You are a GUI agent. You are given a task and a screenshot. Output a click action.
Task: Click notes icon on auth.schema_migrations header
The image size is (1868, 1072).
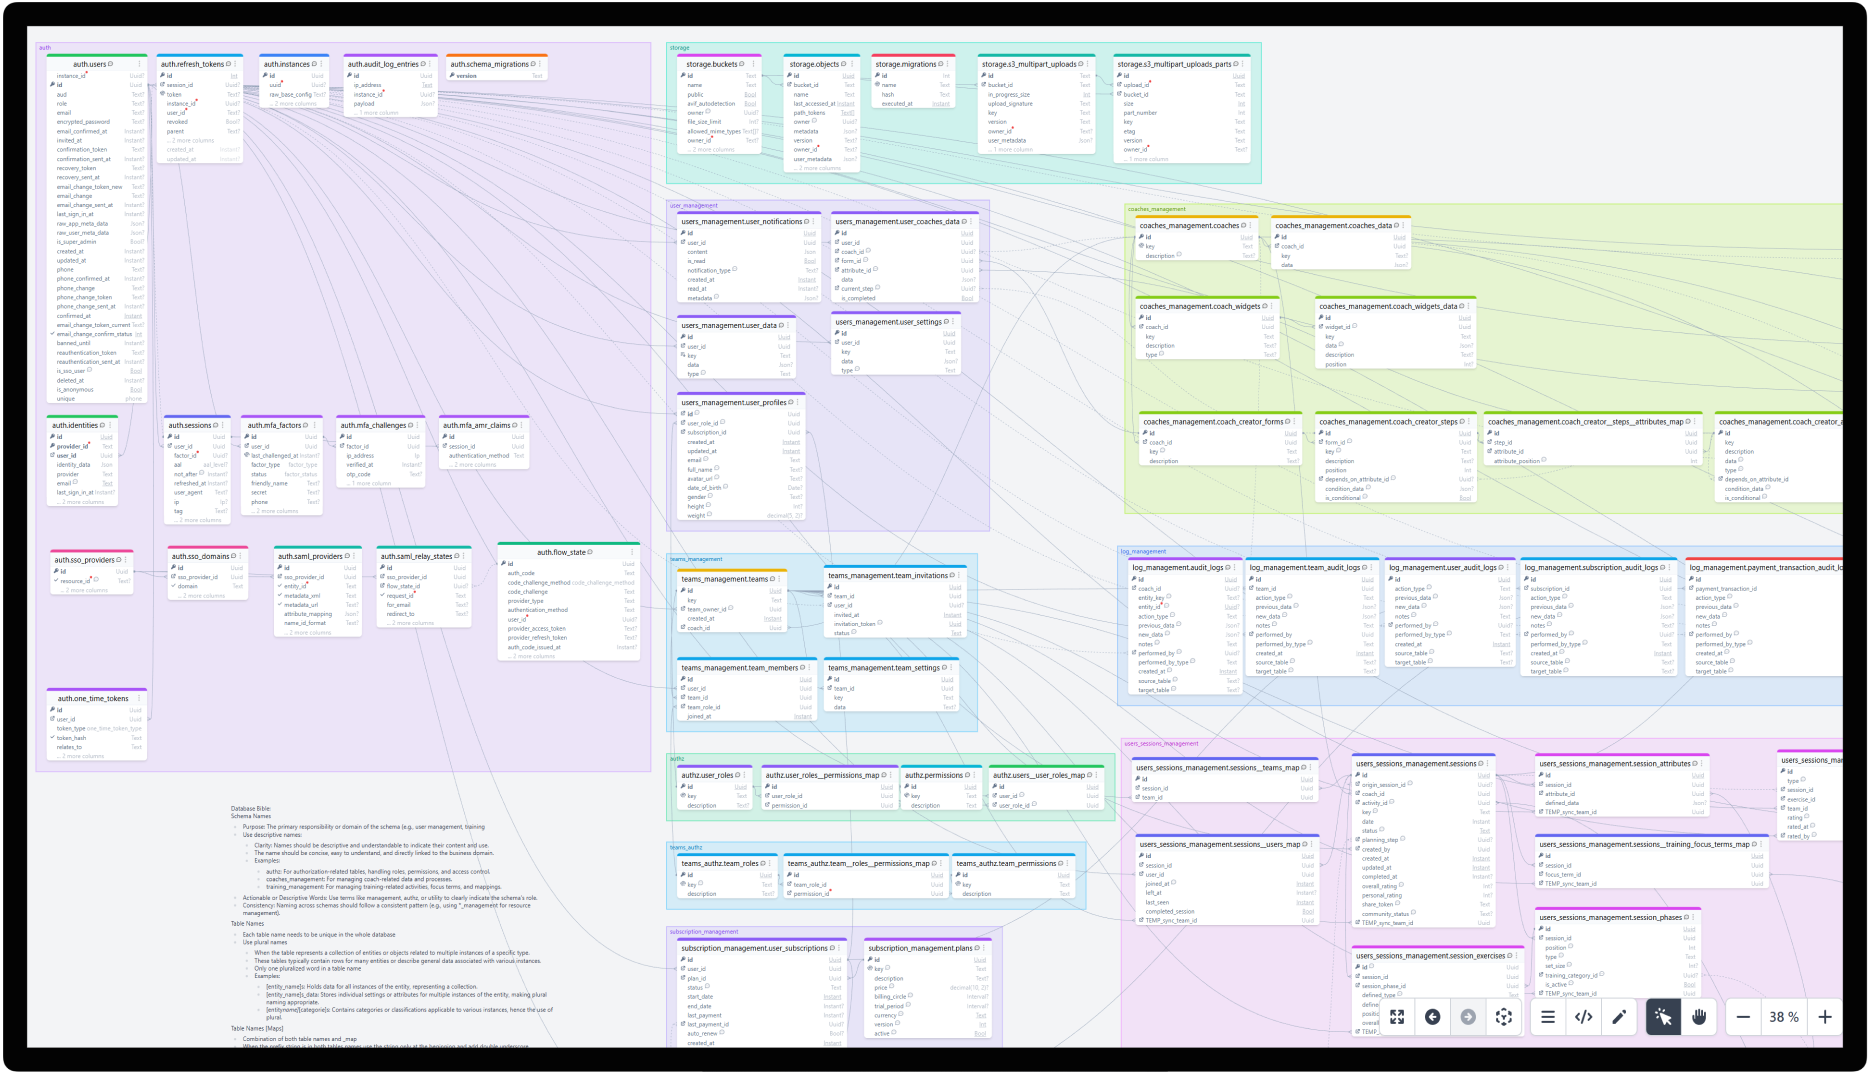coord(533,64)
